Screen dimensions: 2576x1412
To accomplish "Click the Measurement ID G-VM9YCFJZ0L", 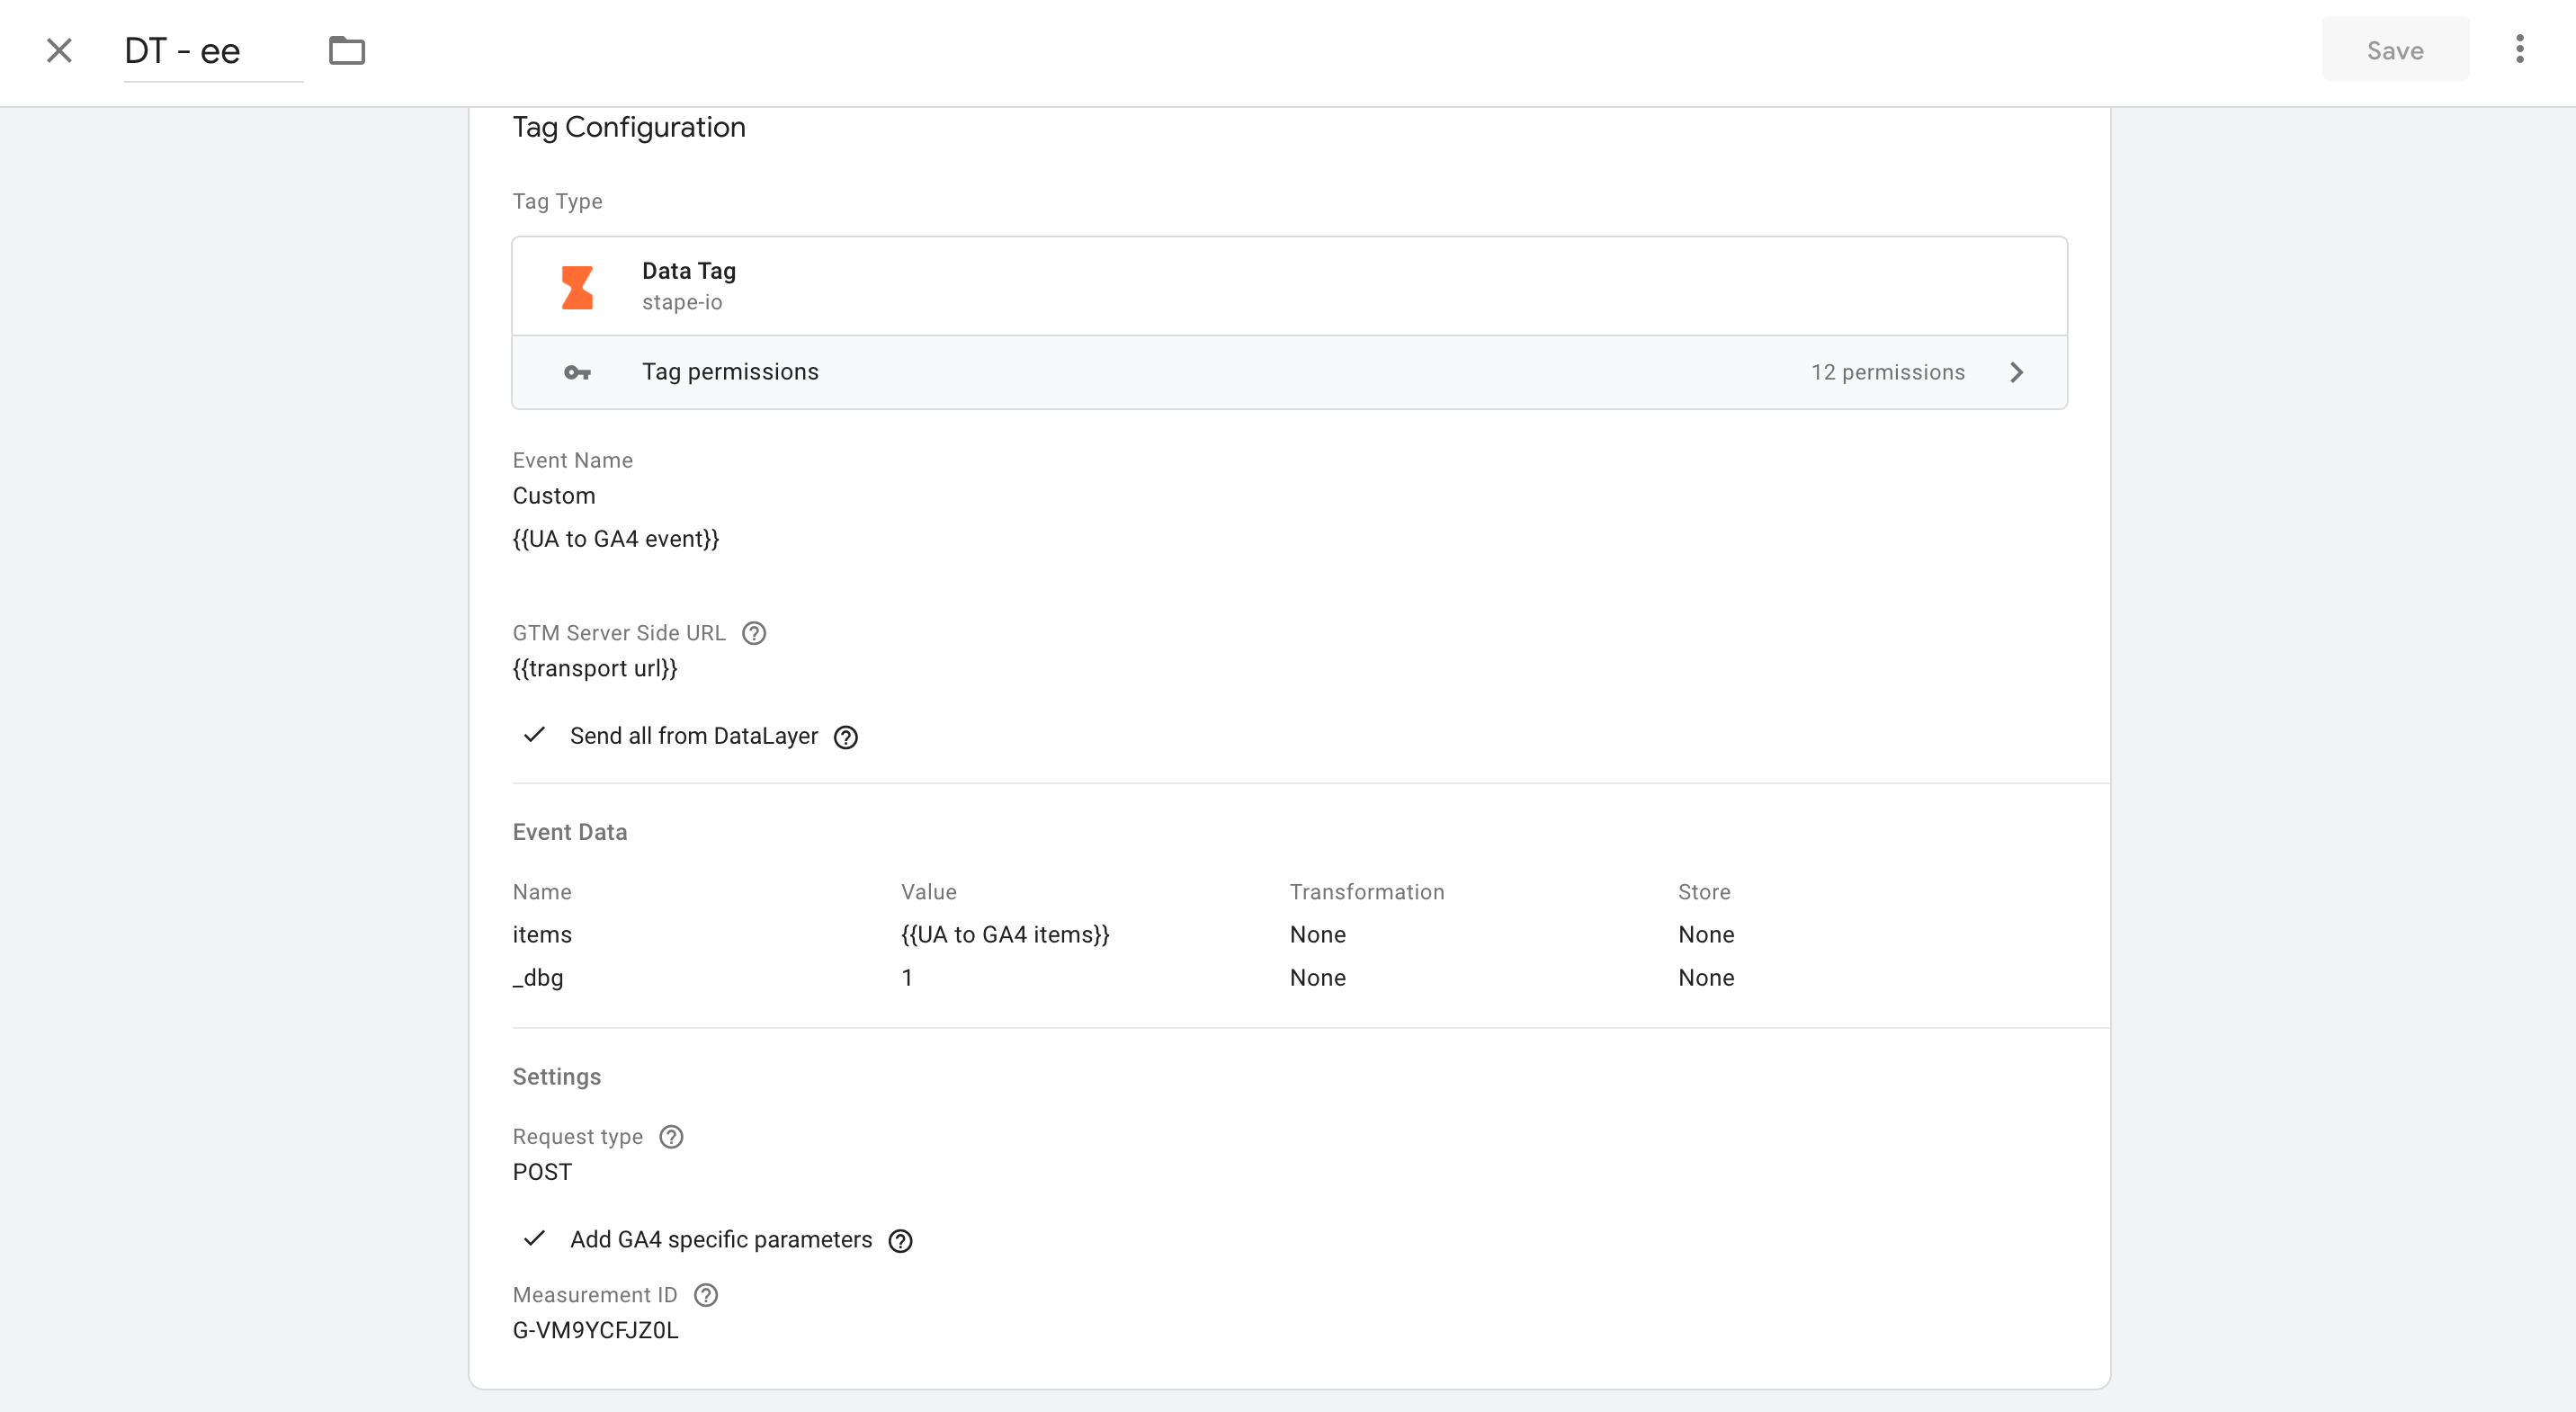I will click(595, 1330).
